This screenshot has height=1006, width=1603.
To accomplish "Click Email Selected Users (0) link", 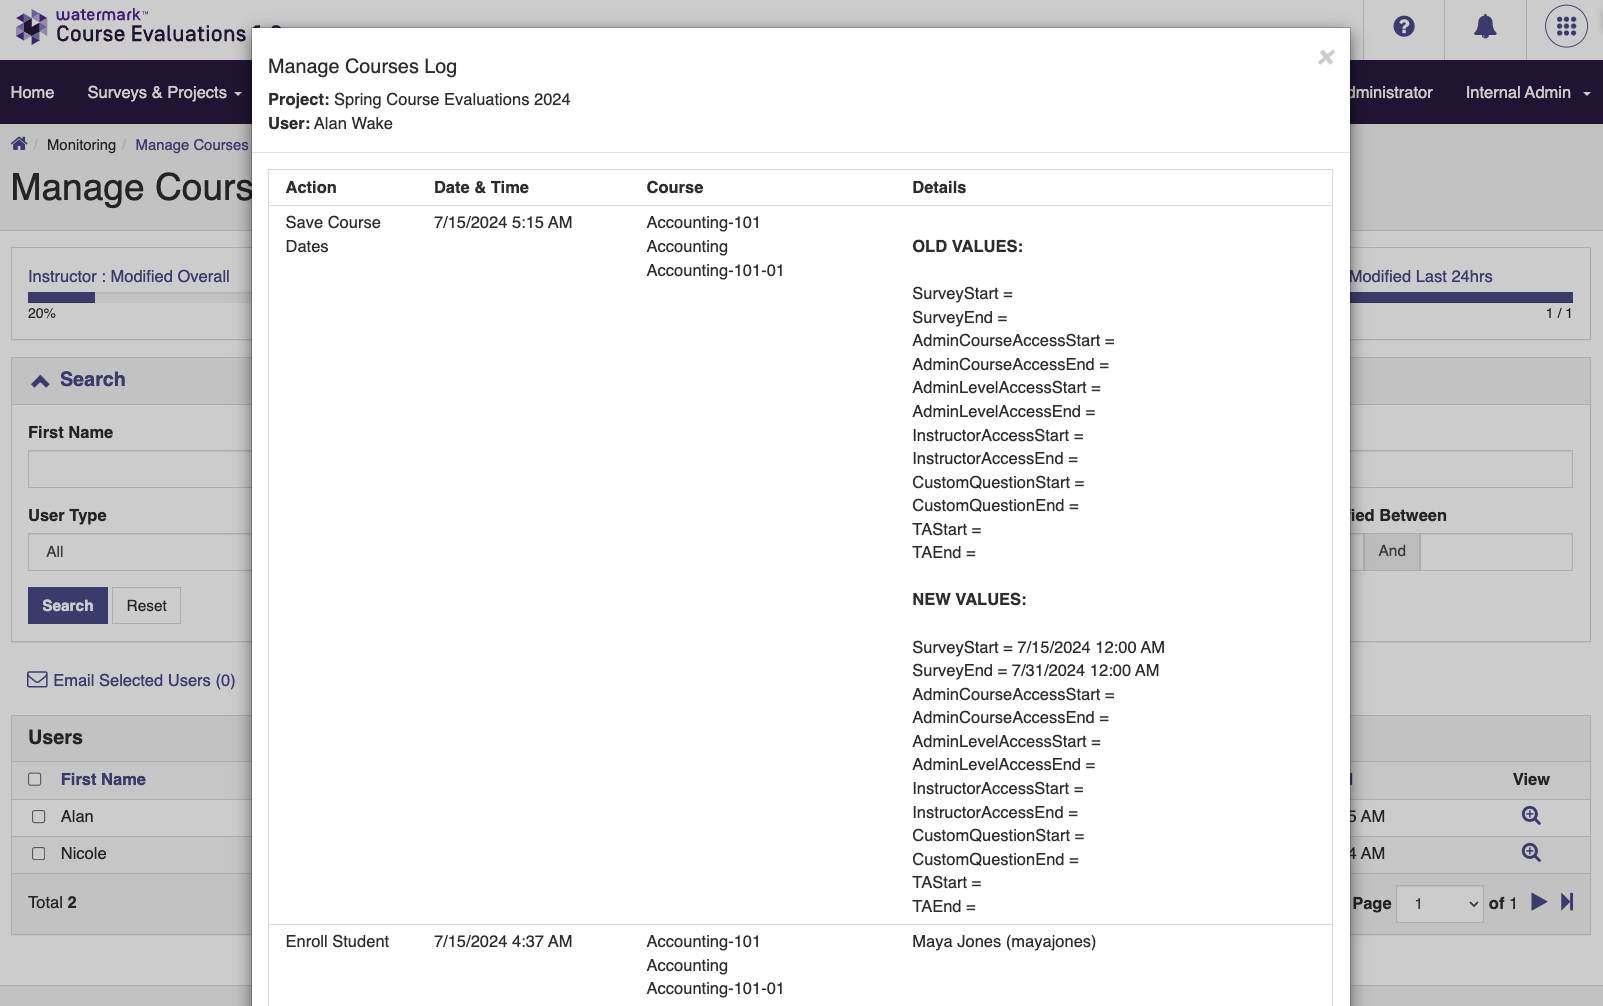I will (x=144, y=680).
